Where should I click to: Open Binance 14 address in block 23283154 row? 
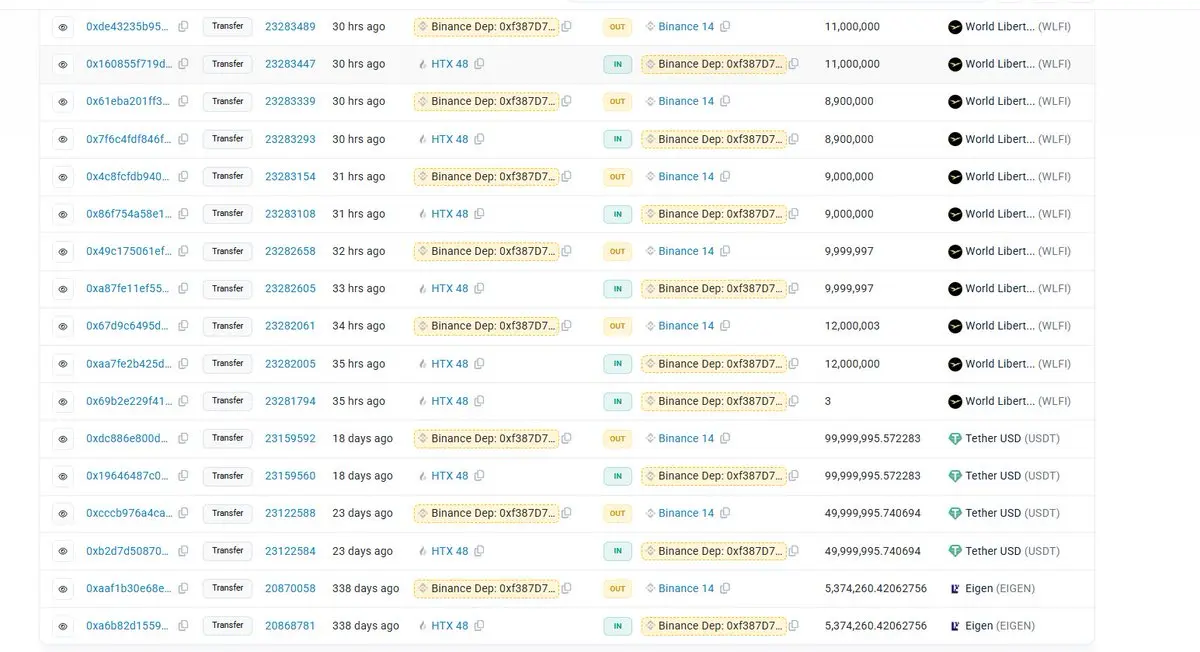click(686, 176)
